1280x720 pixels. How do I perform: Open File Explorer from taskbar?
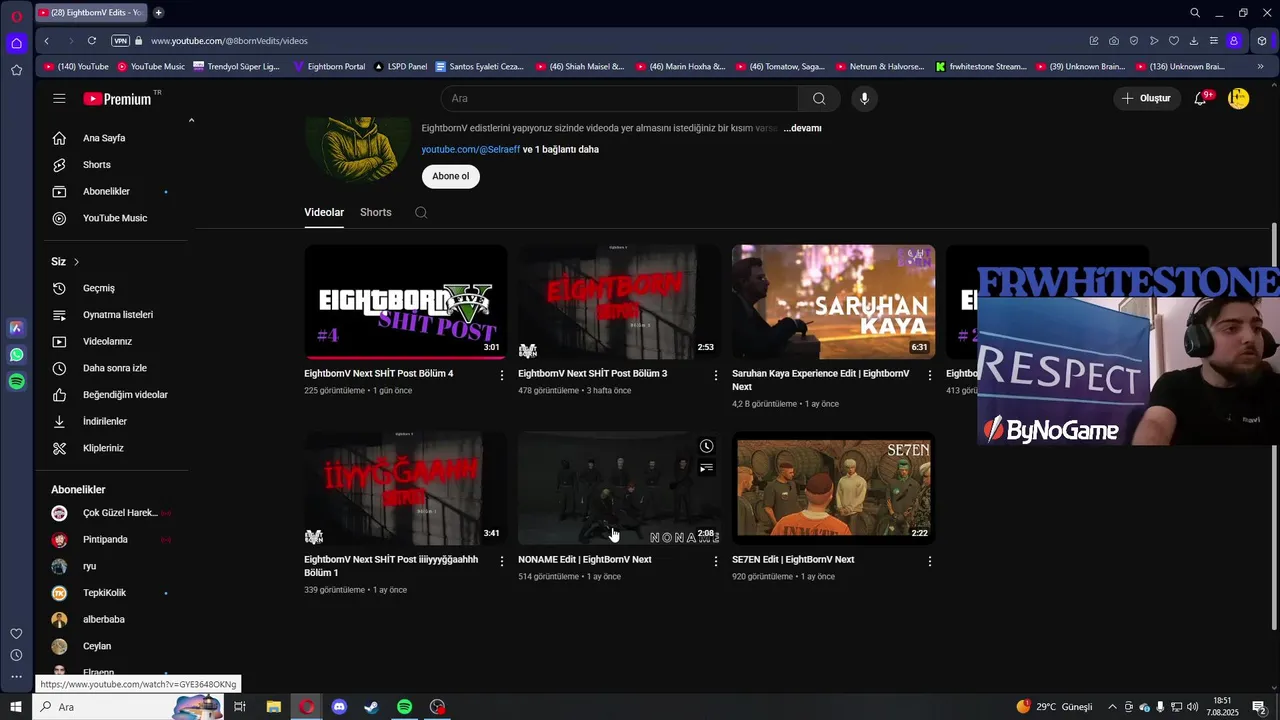pyautogui.click(x=274, y=707)
